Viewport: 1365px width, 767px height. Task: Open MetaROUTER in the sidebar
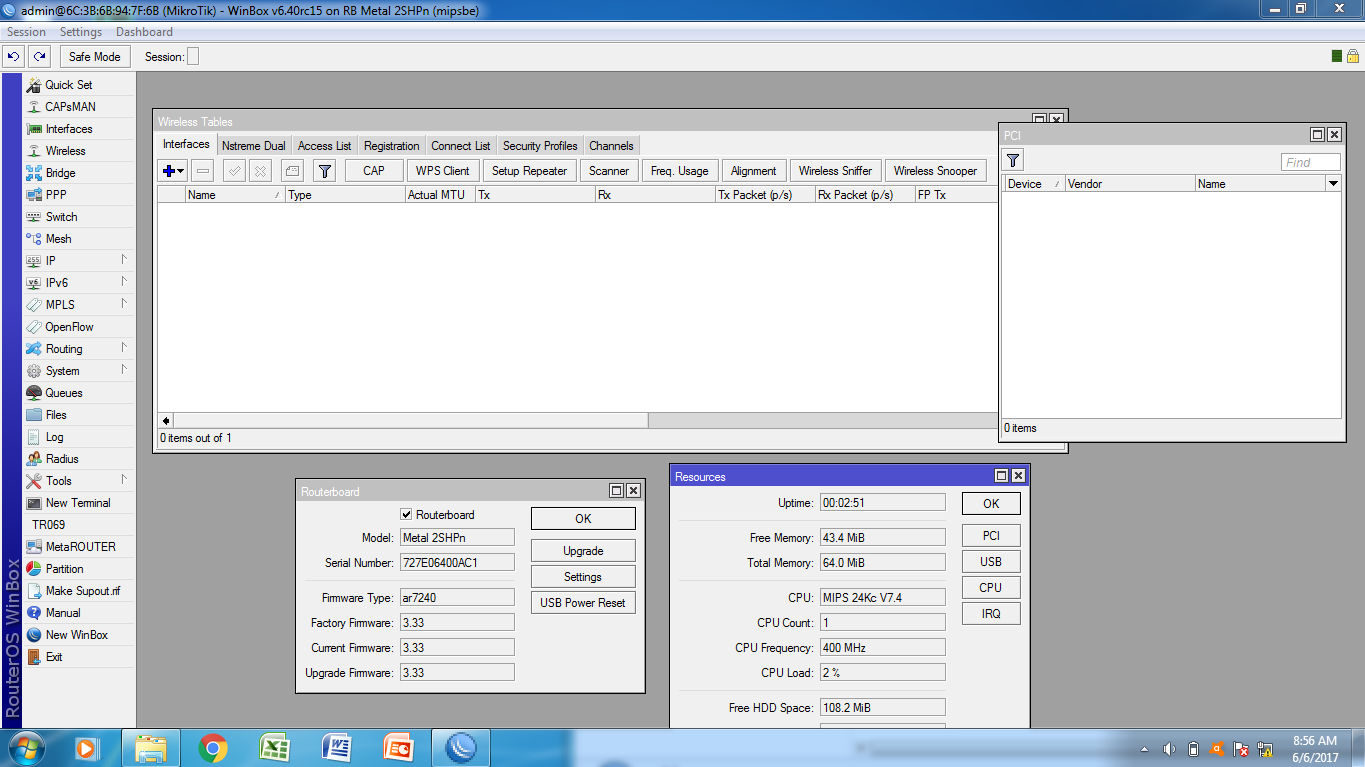(x=79, y=547)
